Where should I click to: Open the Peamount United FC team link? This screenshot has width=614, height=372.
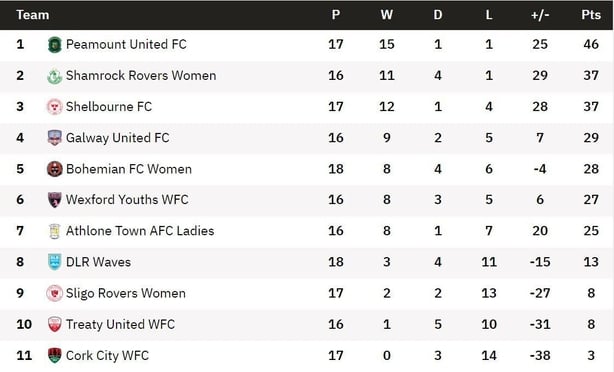pyautogui.click(x=126, y=44)
